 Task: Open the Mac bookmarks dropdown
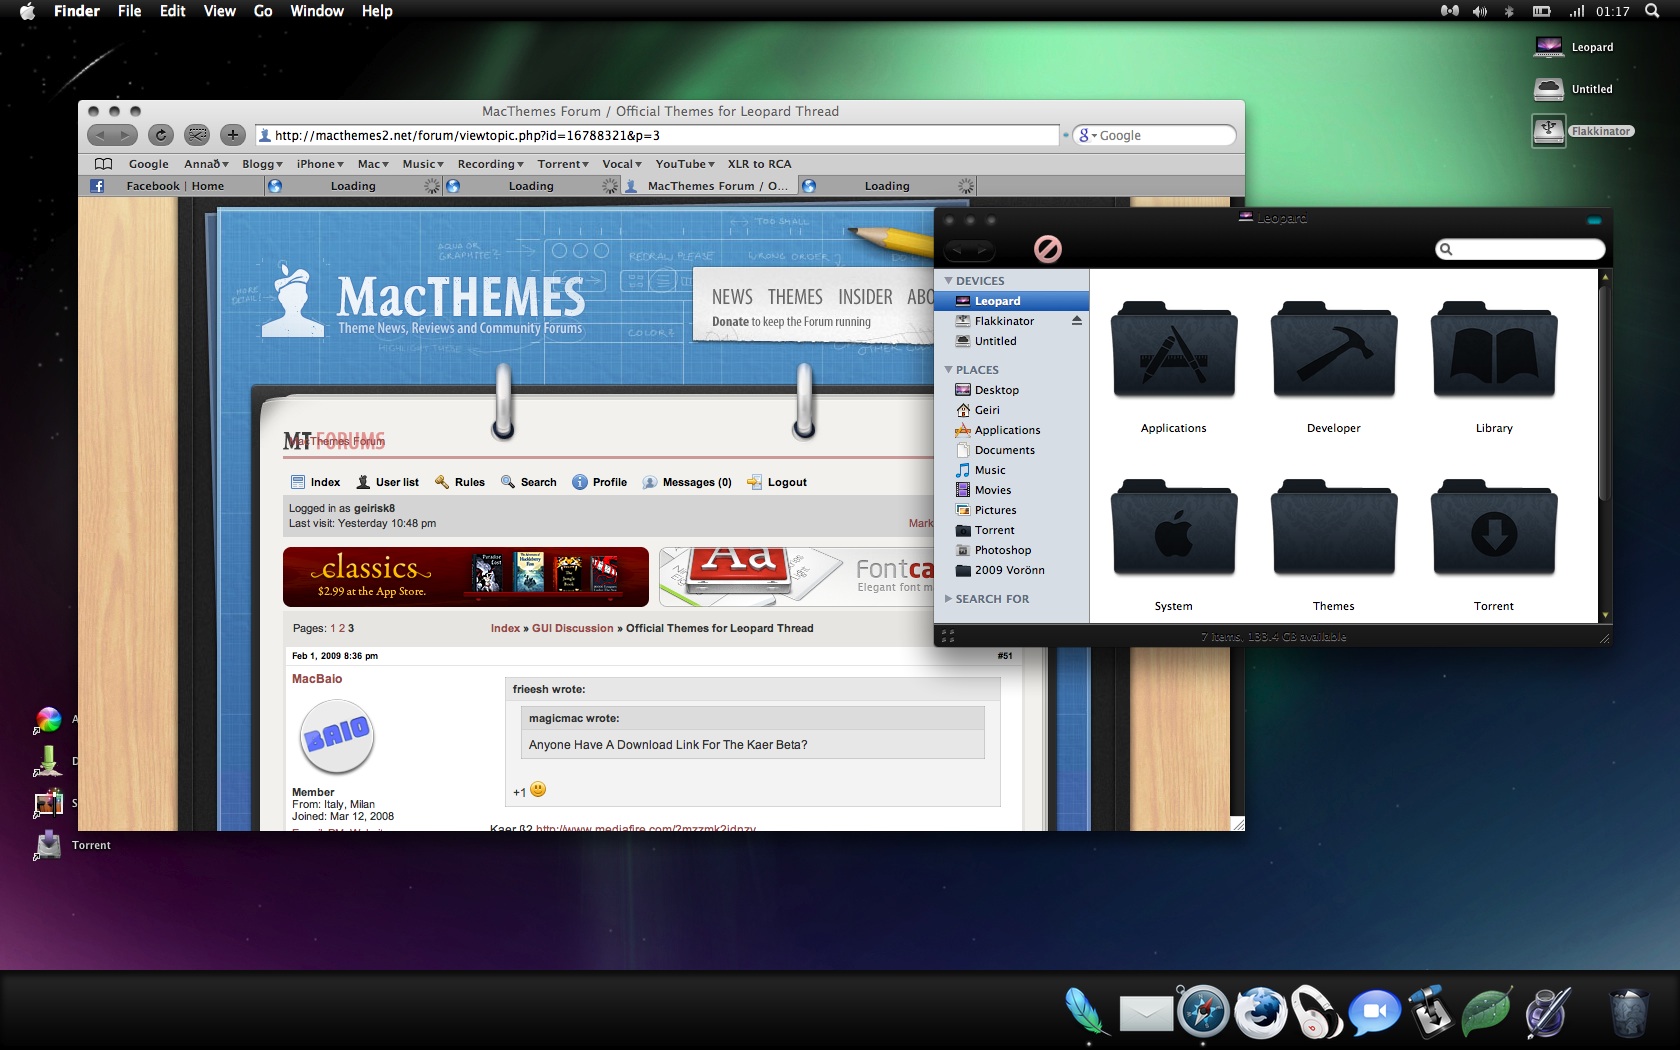(373, 164)
